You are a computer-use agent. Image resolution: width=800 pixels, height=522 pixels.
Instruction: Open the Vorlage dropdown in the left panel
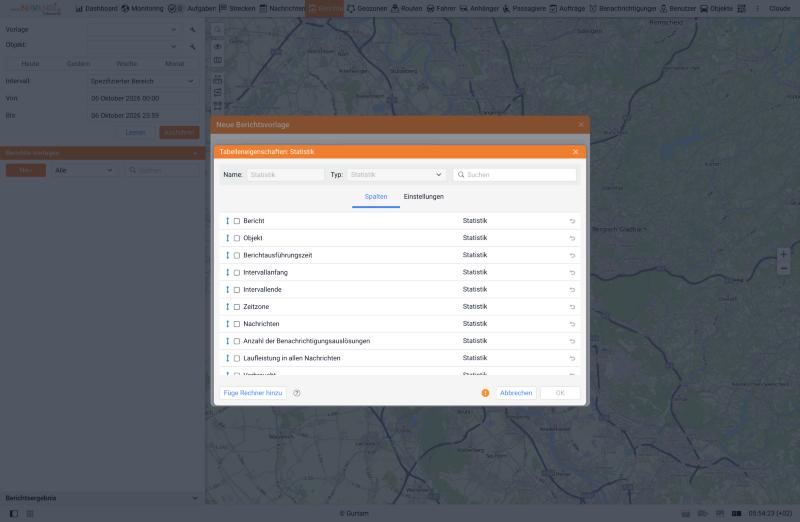tap(133, 30)
